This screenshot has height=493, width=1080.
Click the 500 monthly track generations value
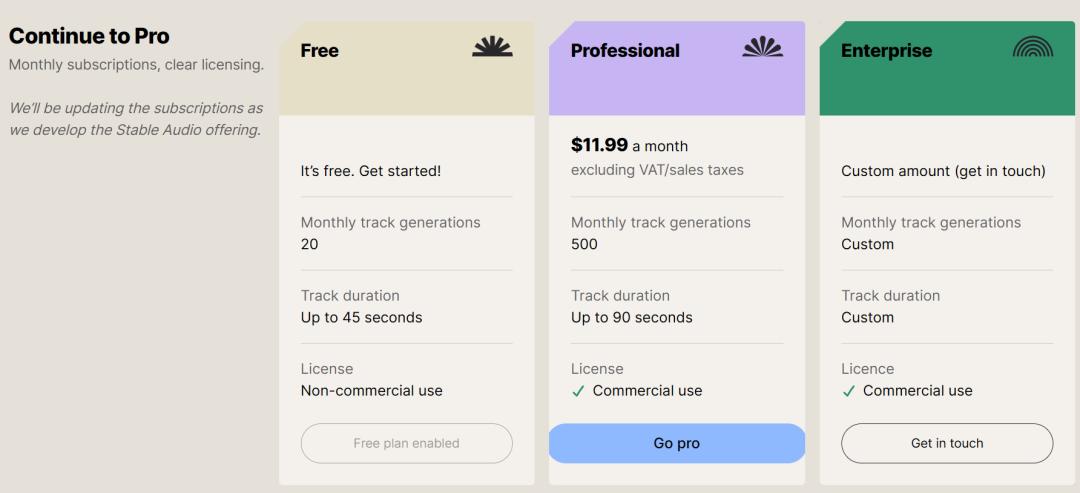tap(584, 244)
